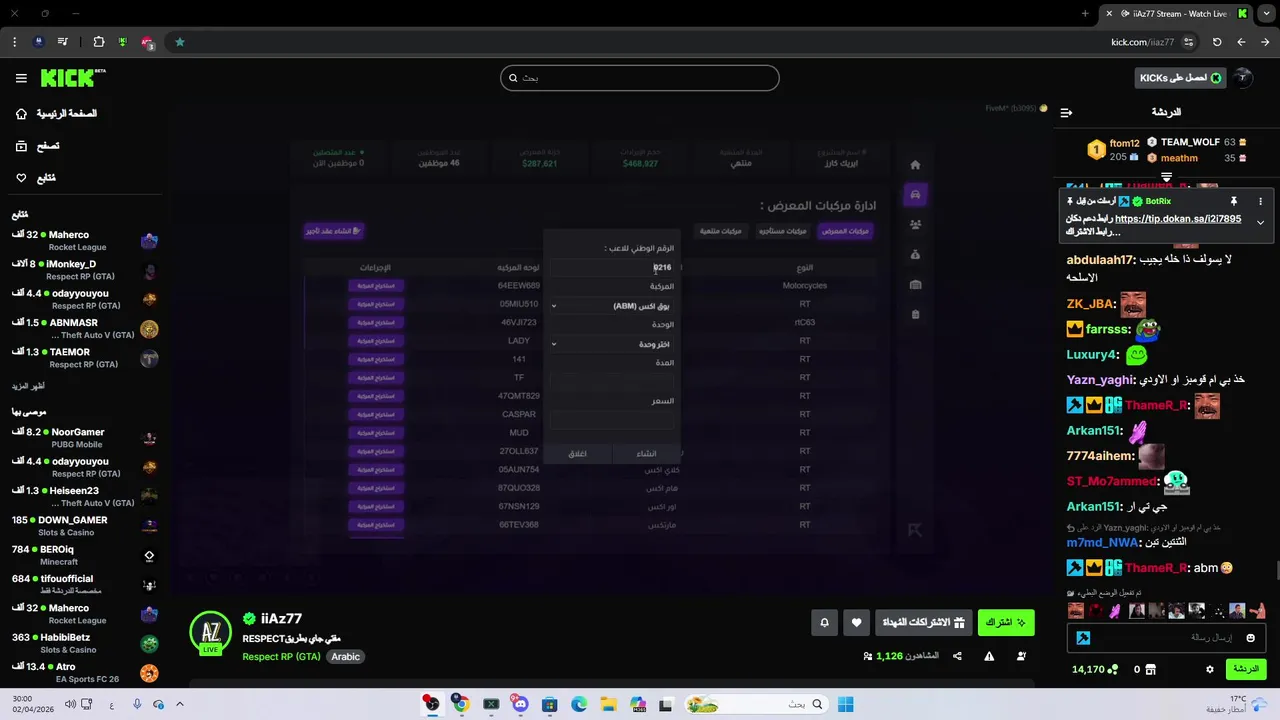Open the chat shop store icon
The height and width of the screenshot is (720, 1280).
pos(1151,669)
